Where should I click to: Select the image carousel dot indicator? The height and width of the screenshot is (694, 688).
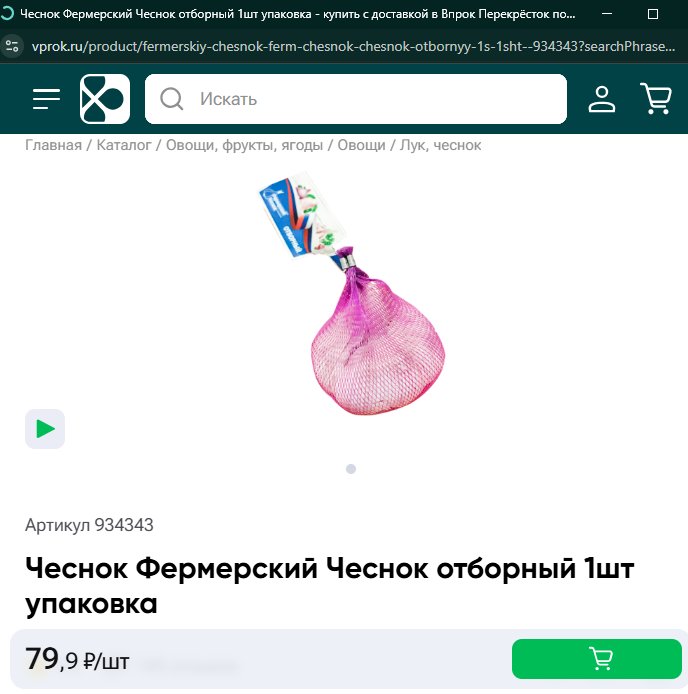(351, 469)
